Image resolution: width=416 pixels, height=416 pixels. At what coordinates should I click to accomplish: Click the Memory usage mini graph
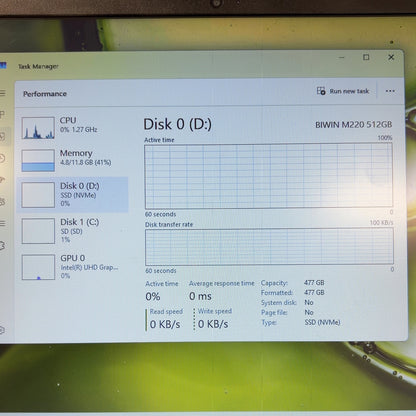38,160
